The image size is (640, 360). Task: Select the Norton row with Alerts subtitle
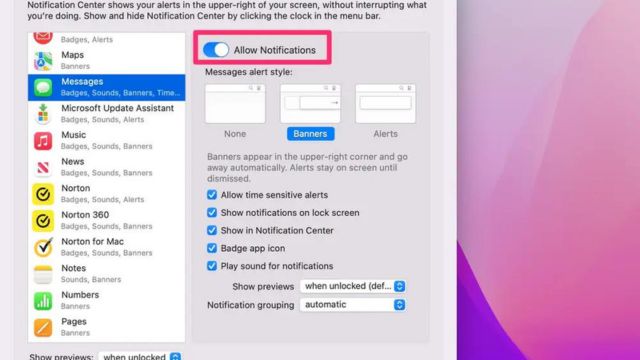(x=107, y=194)
